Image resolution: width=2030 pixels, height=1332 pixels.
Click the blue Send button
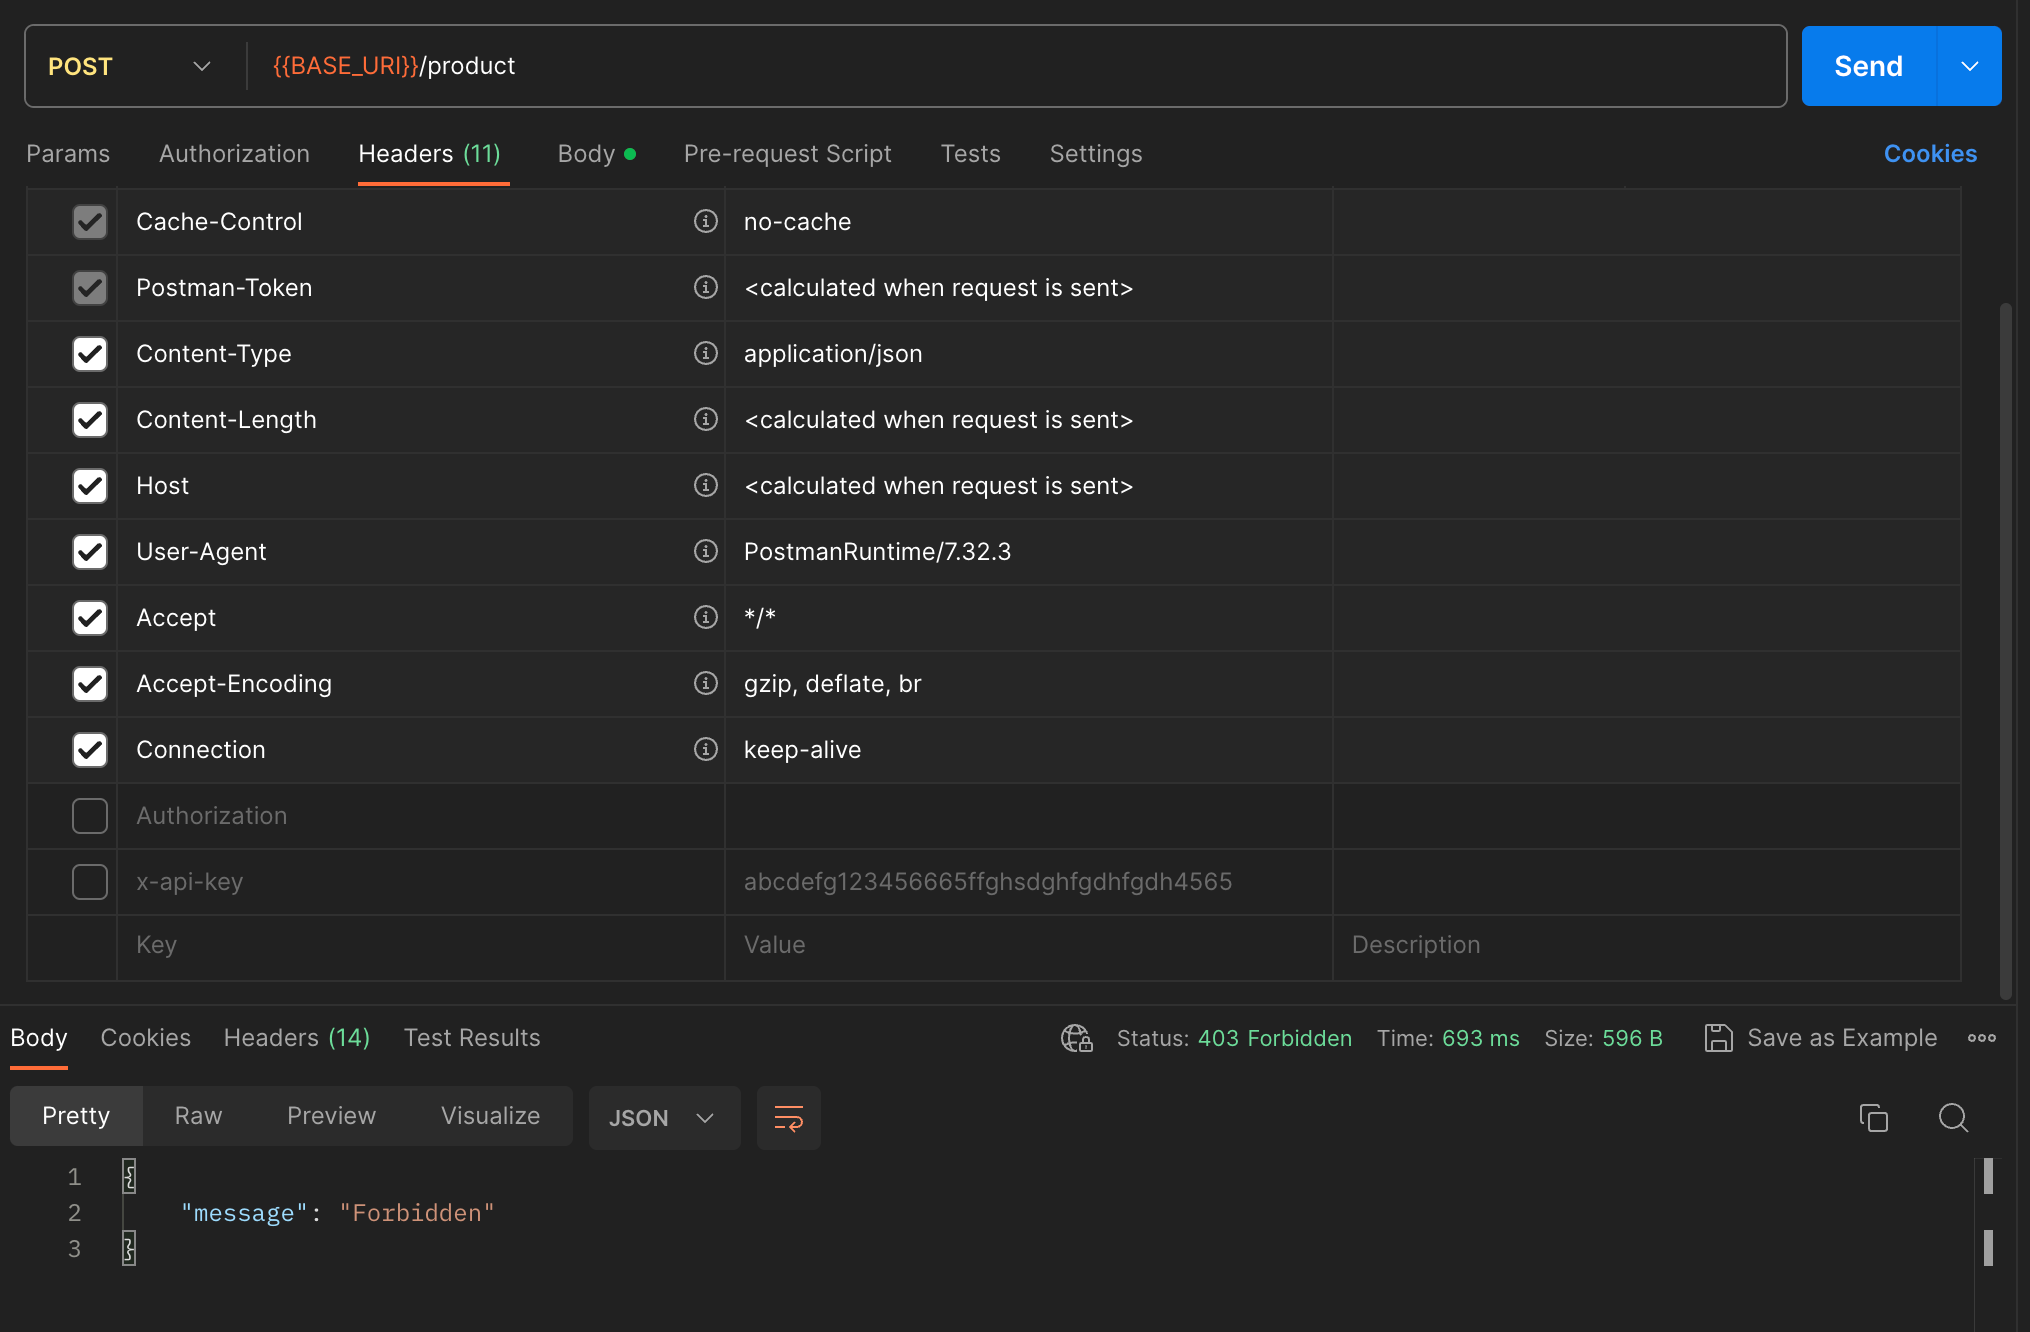coord(1867,66)
